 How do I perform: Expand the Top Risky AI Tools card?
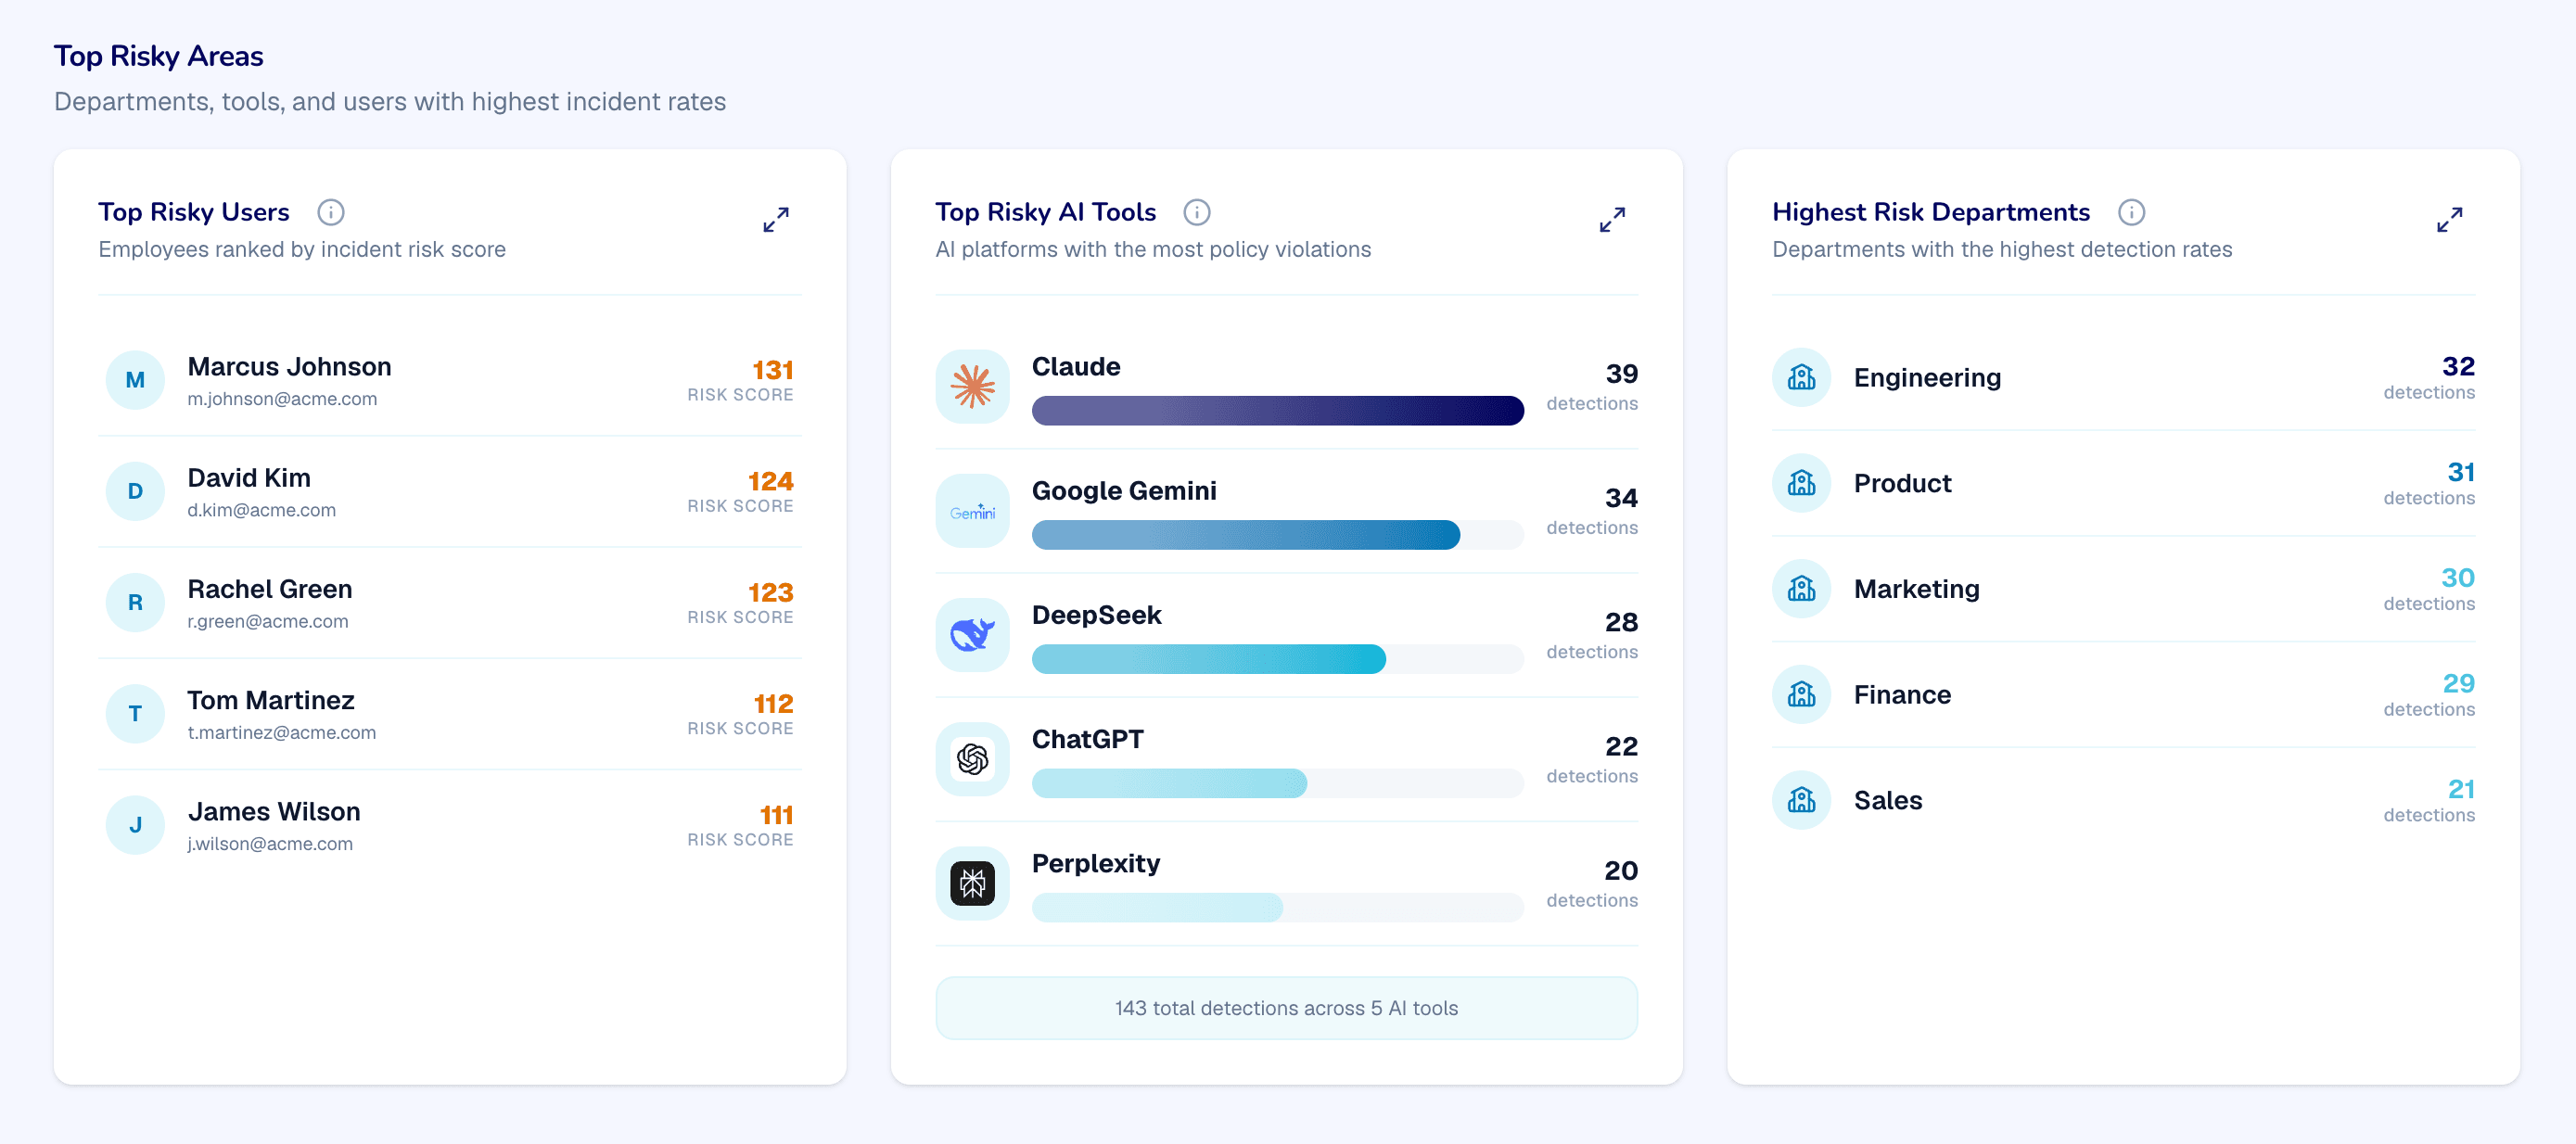point(1612,219)
